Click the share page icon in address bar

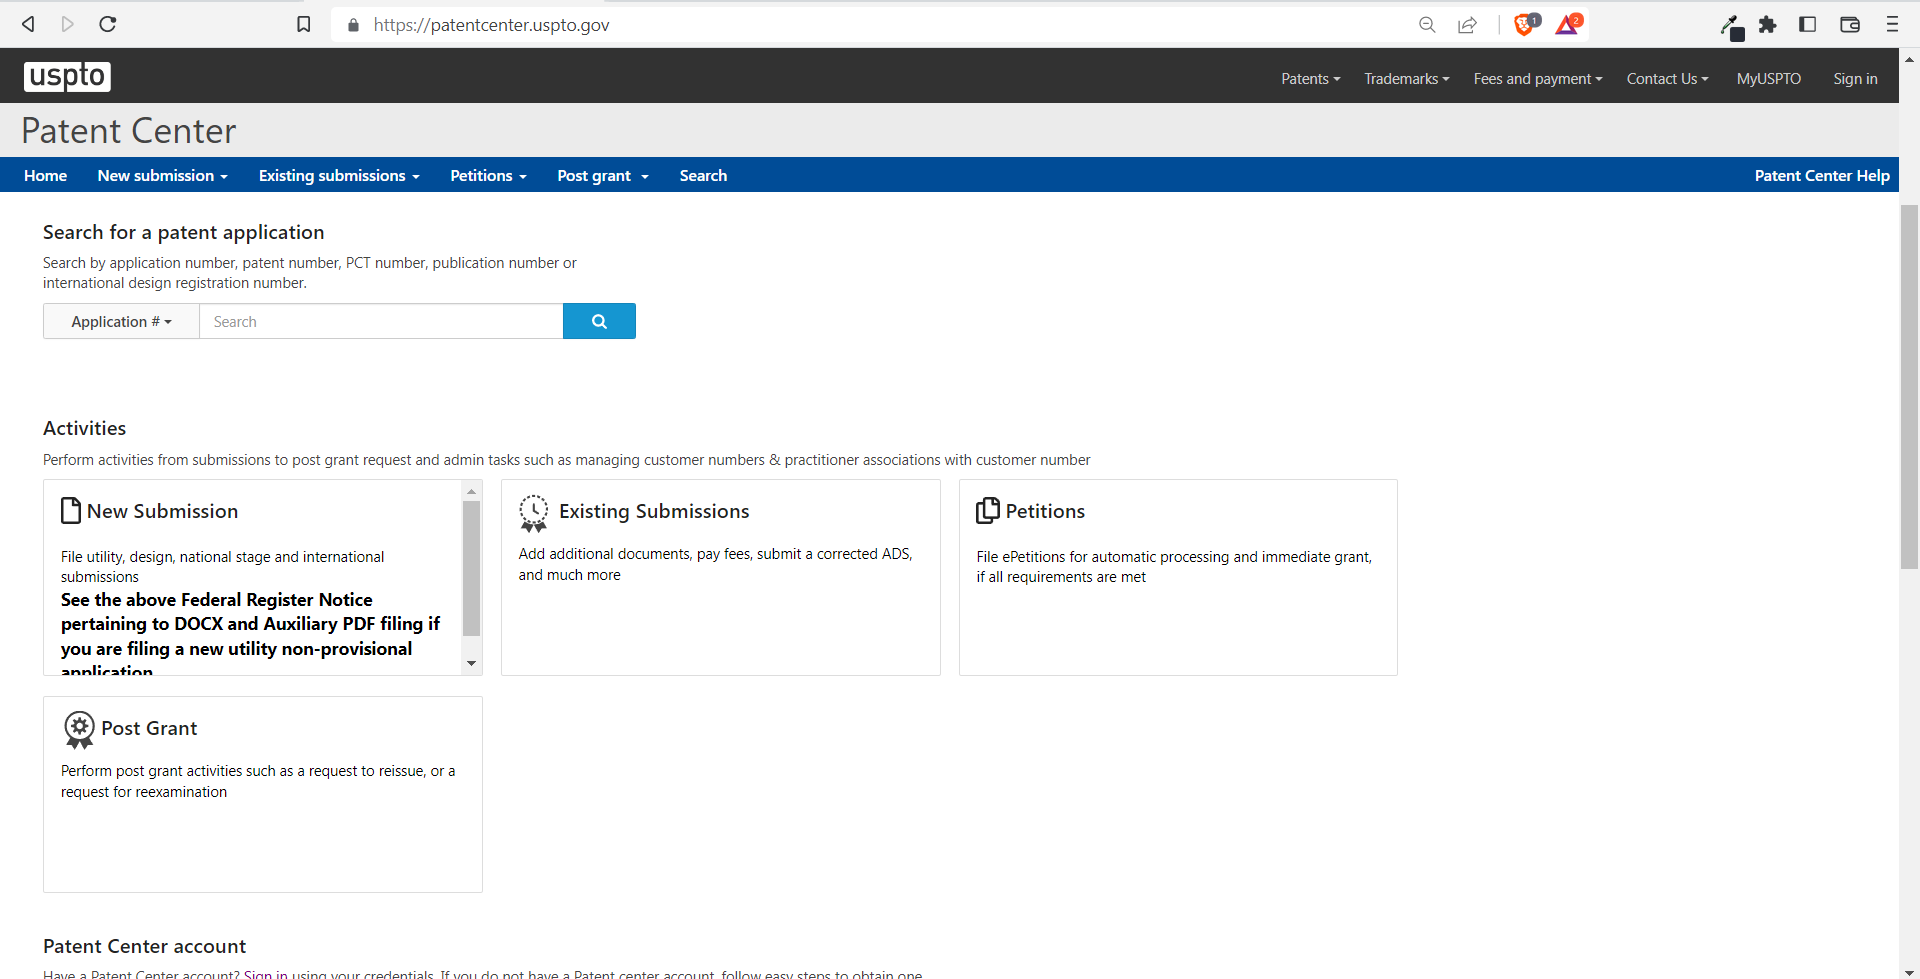click(1467, 24)
